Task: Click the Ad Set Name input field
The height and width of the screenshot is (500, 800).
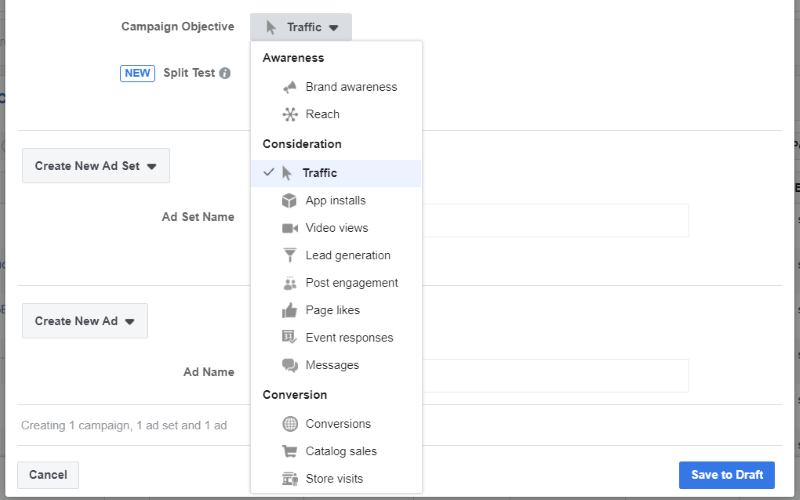Action: tap(555, 220)
